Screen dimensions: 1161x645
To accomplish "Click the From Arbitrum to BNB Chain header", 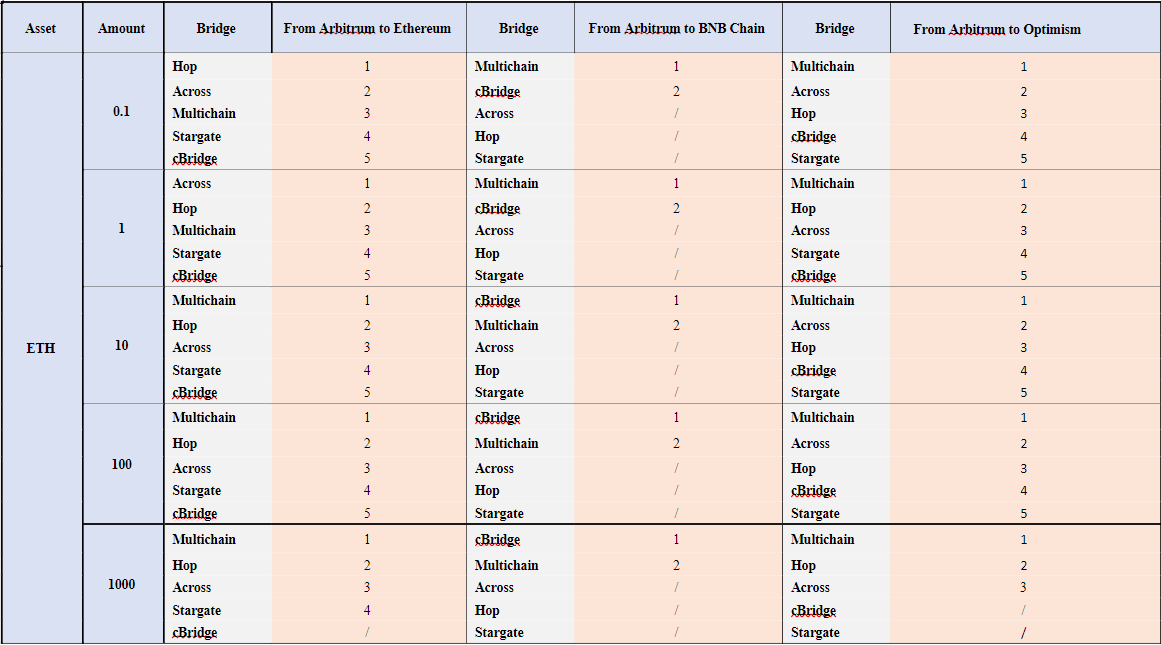I will coord(677,28).
